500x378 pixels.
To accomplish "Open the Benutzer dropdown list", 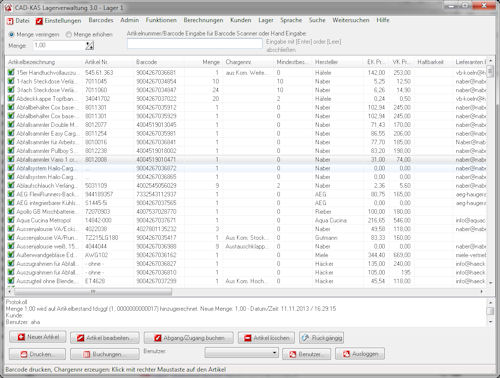I will tap(242, 352).
